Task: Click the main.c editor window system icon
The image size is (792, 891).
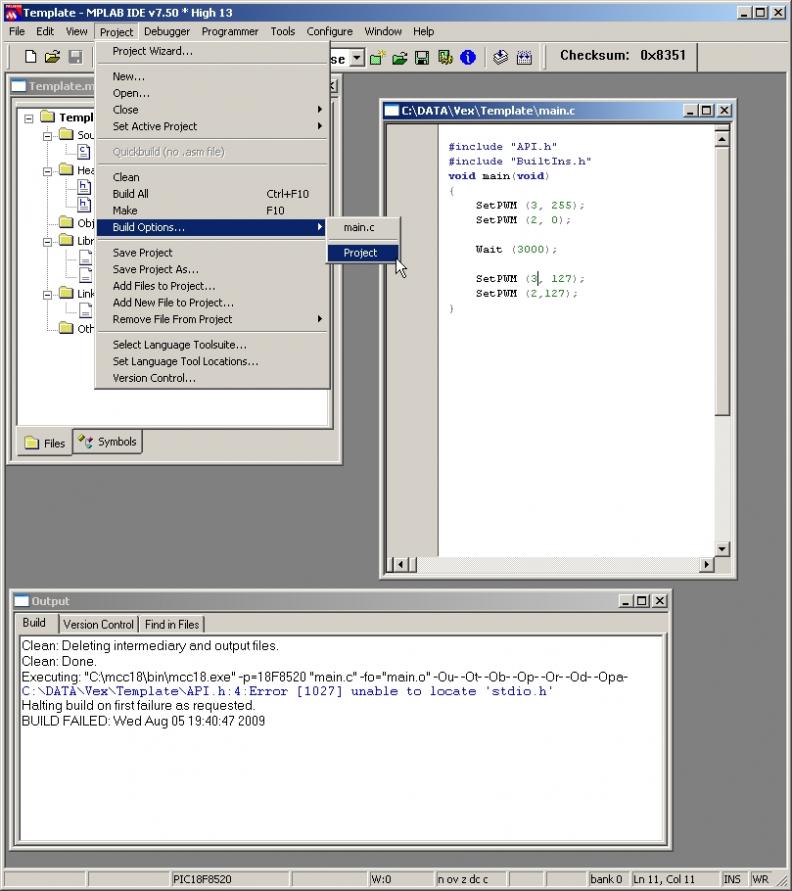Action: click(391, 110)
